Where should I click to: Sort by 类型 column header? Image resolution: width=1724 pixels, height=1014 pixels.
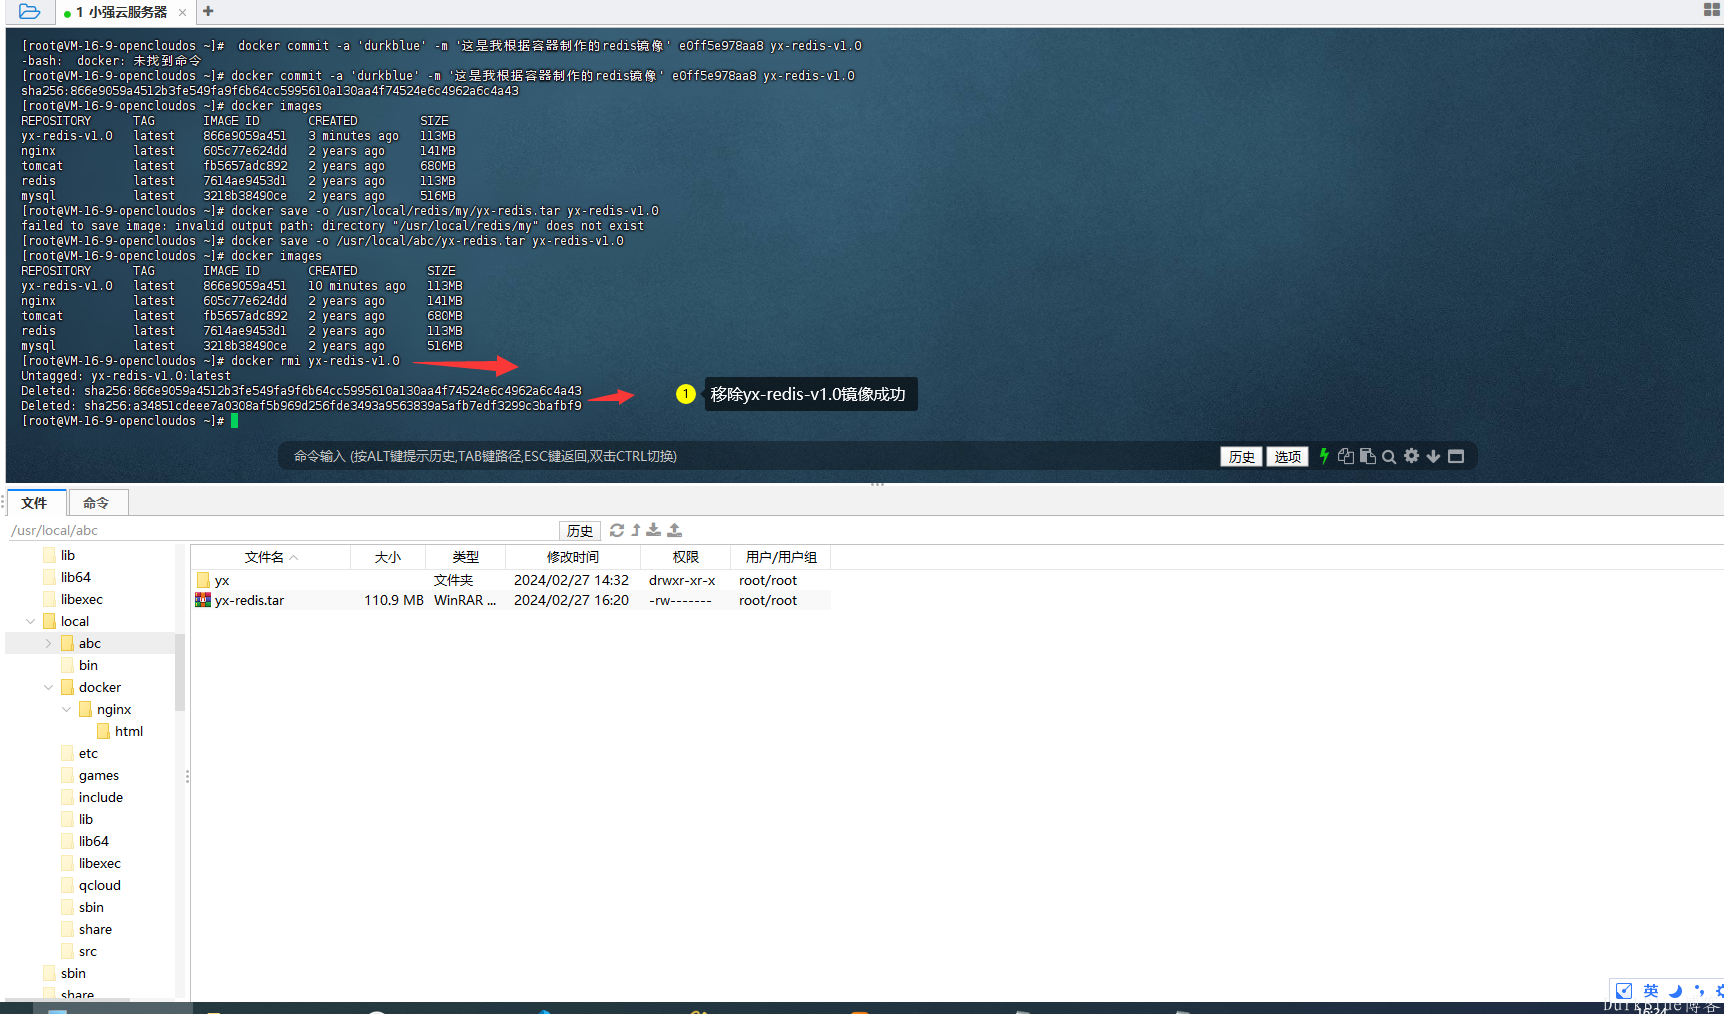(x=466, y=557)
